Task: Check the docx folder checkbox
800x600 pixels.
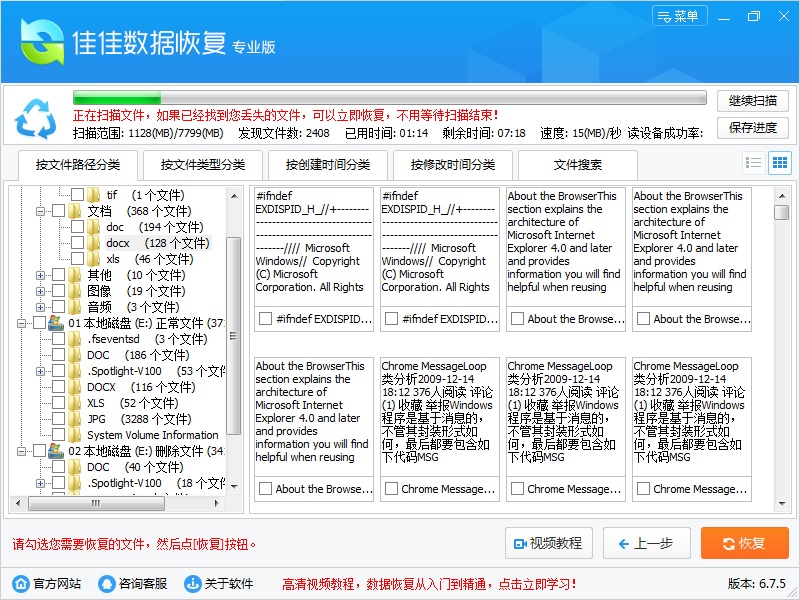Action: click(x=77, y=243)
